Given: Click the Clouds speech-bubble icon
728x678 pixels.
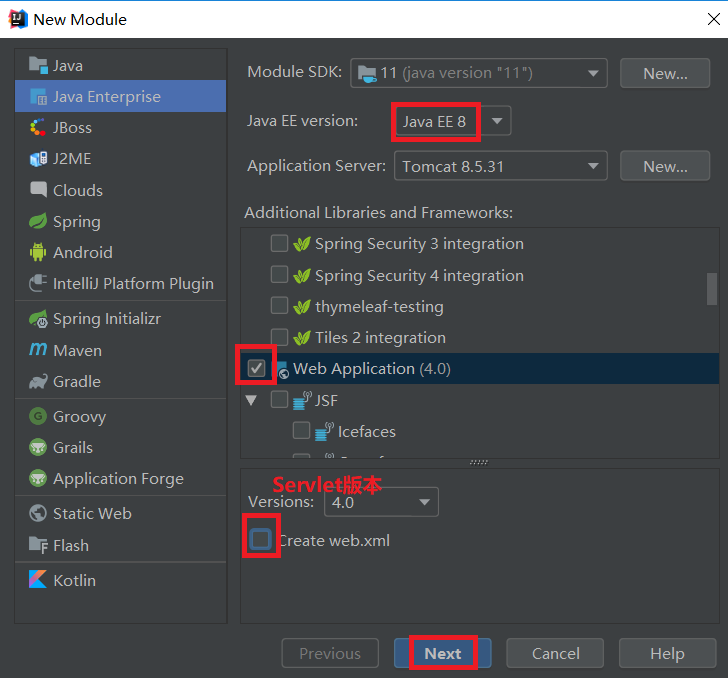Looking at the screenshot, I should tap(38, 189).
